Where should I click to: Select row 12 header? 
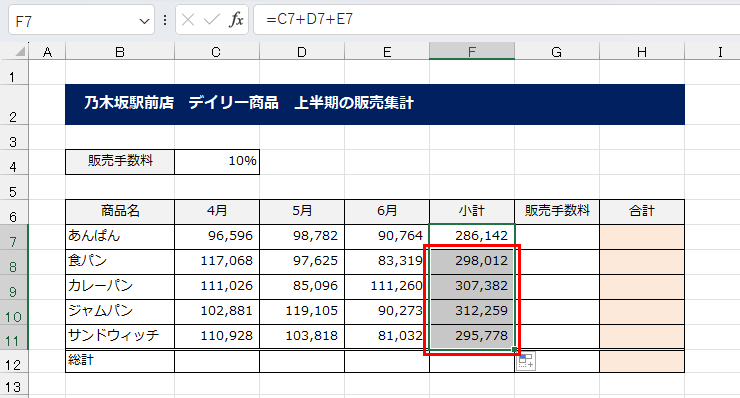tap(14, 361)
